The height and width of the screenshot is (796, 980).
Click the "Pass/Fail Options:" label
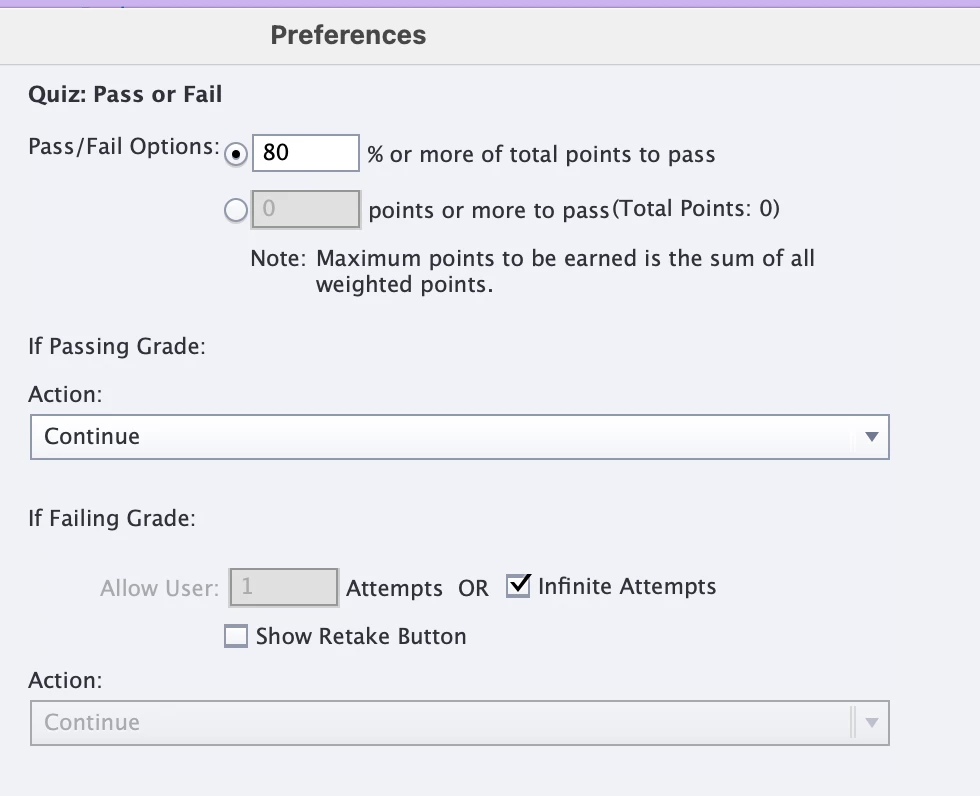[x=124, y=146]
